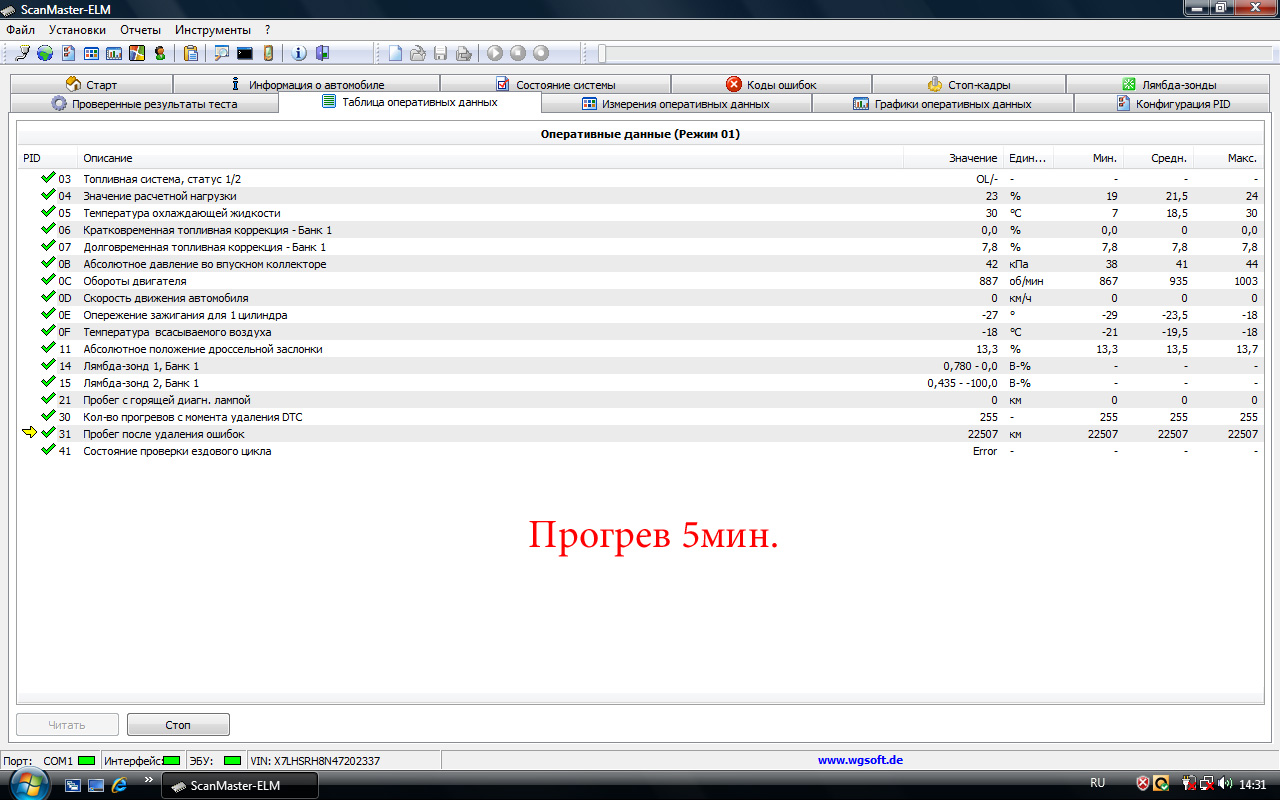The image size is (1280, 800).
Task: Open the Стоп-кадры tab
Action: [x=968, y=85]
